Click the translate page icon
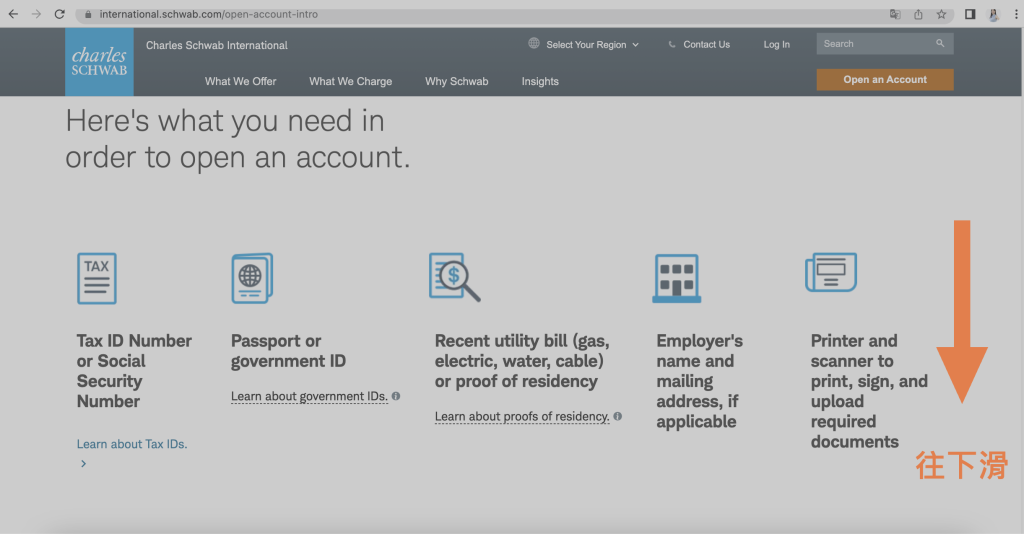 click(895, 14)
